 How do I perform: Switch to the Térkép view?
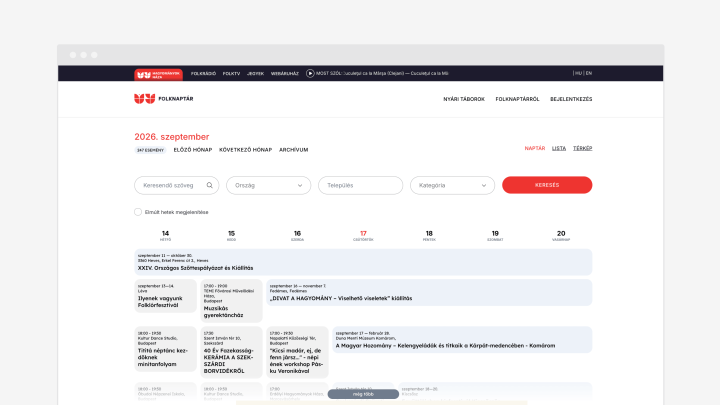[582, 148]
